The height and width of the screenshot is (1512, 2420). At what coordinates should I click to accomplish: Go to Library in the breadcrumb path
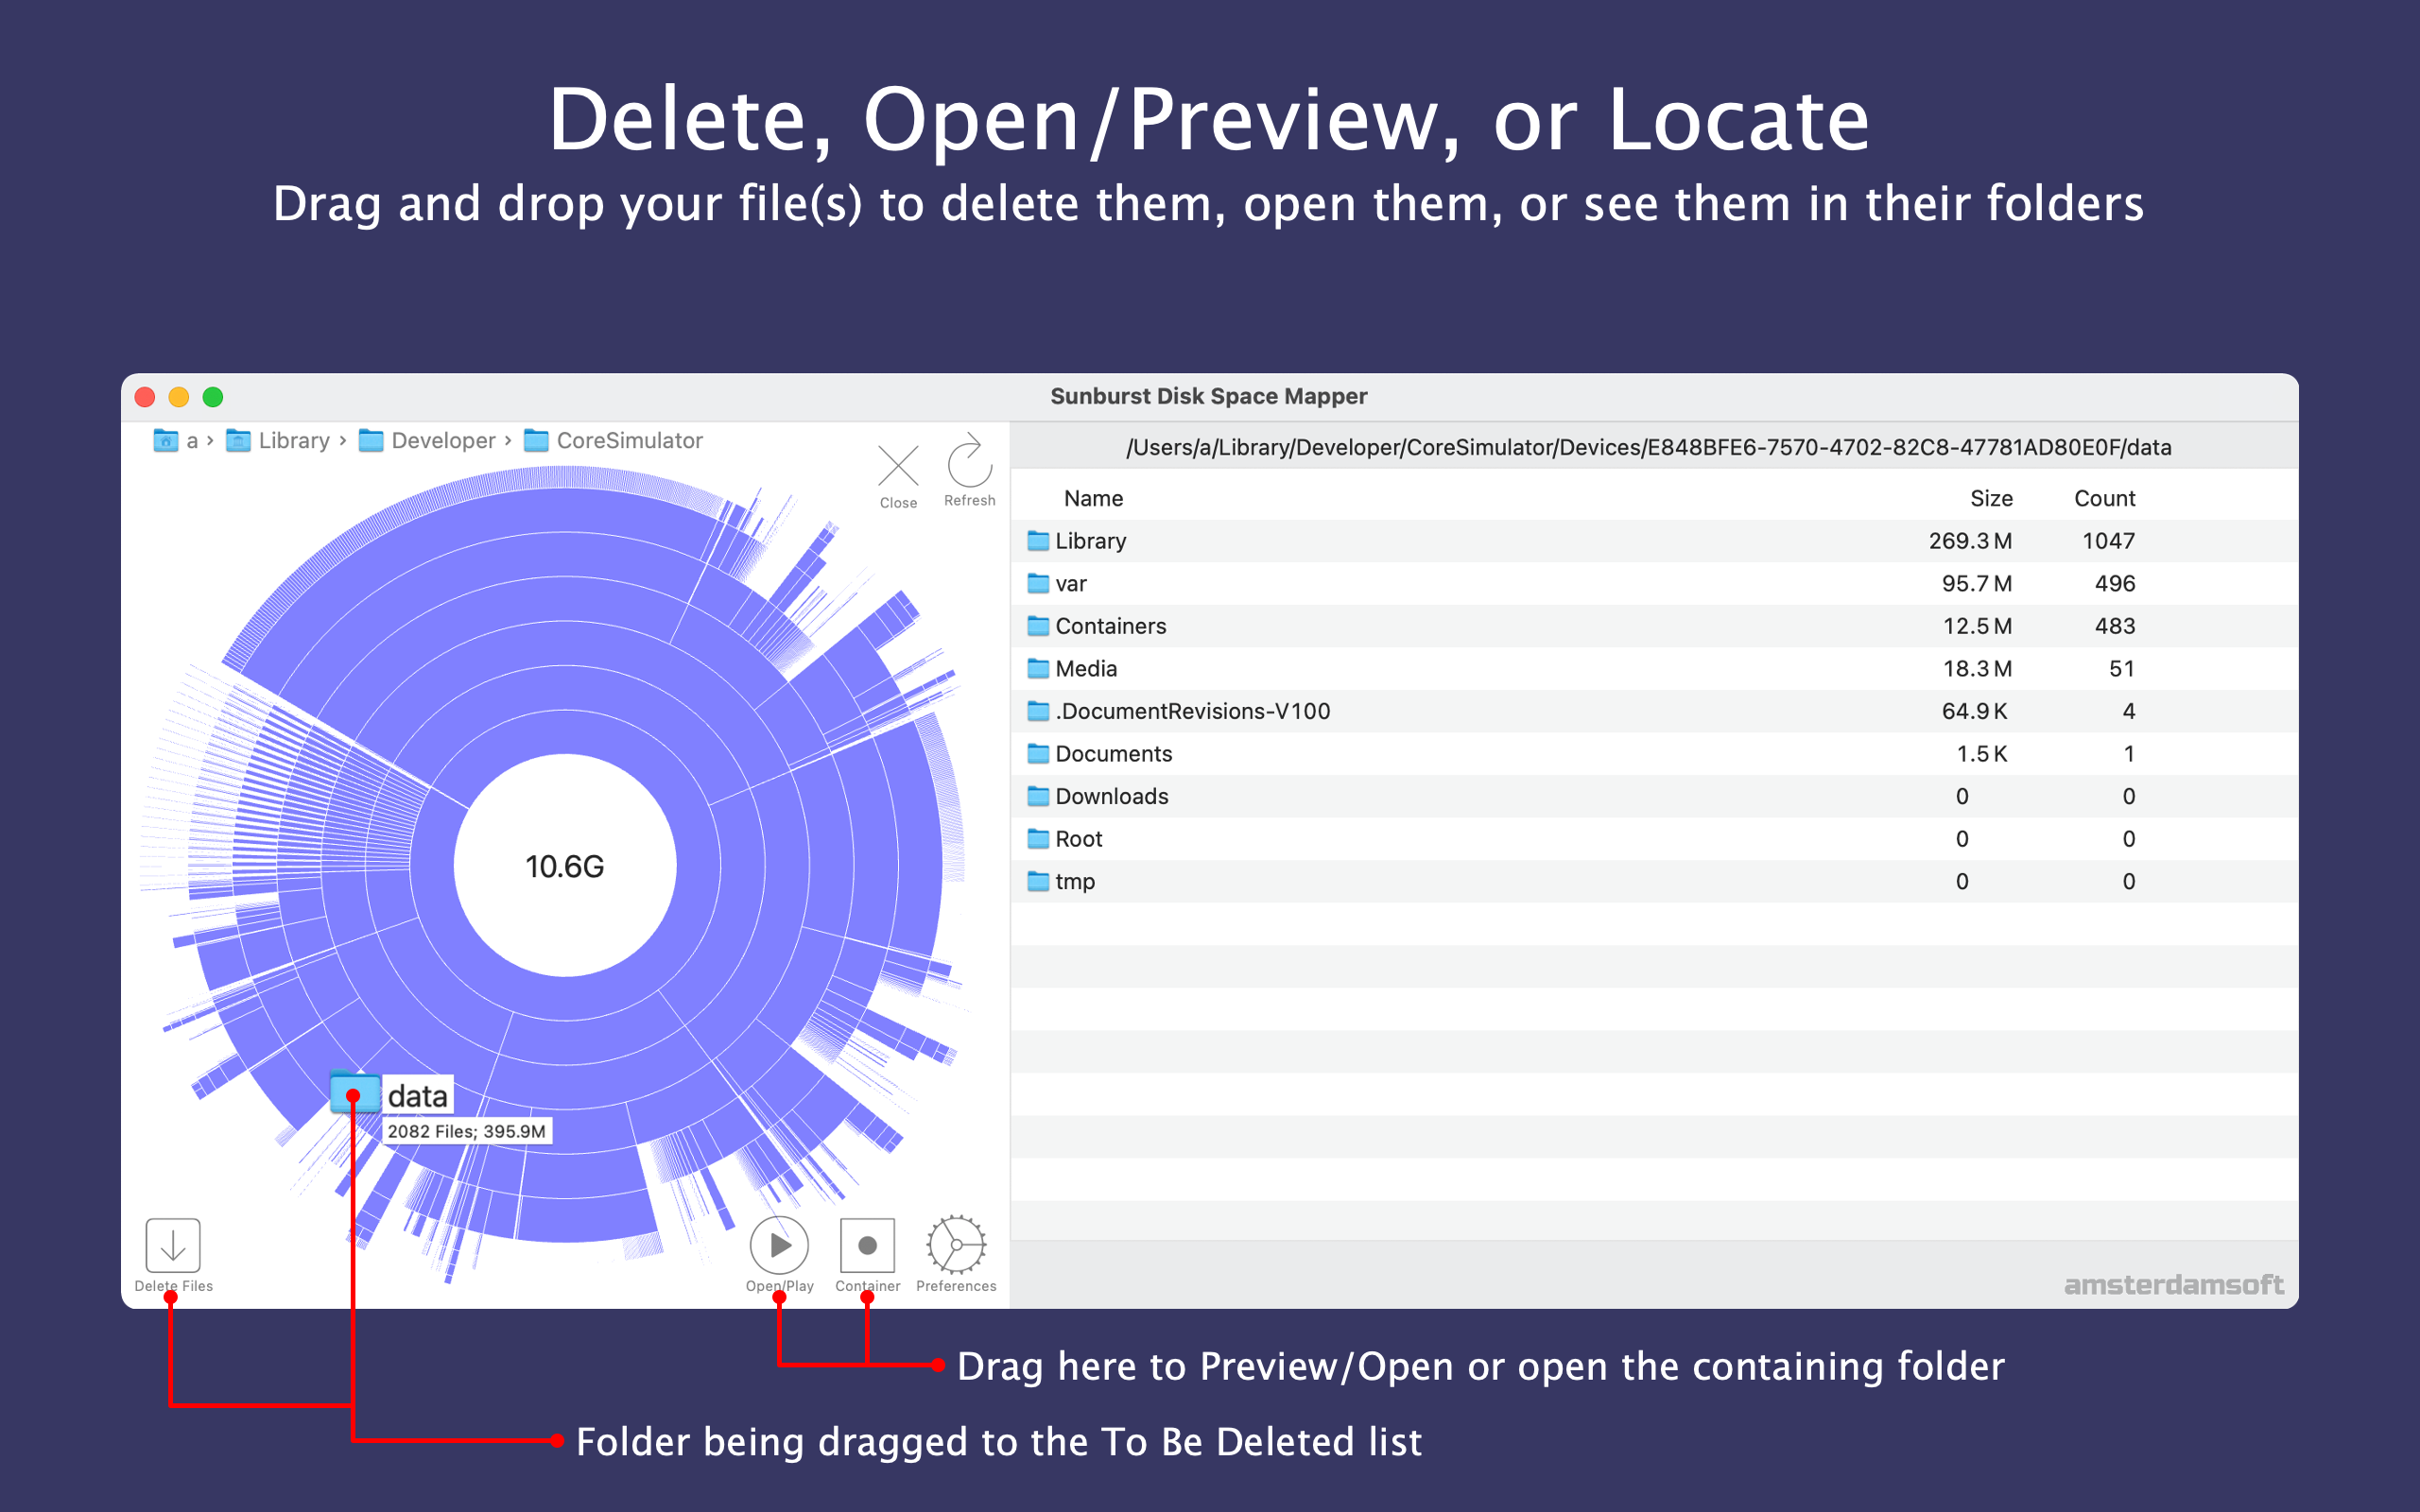tap(278, 441)
